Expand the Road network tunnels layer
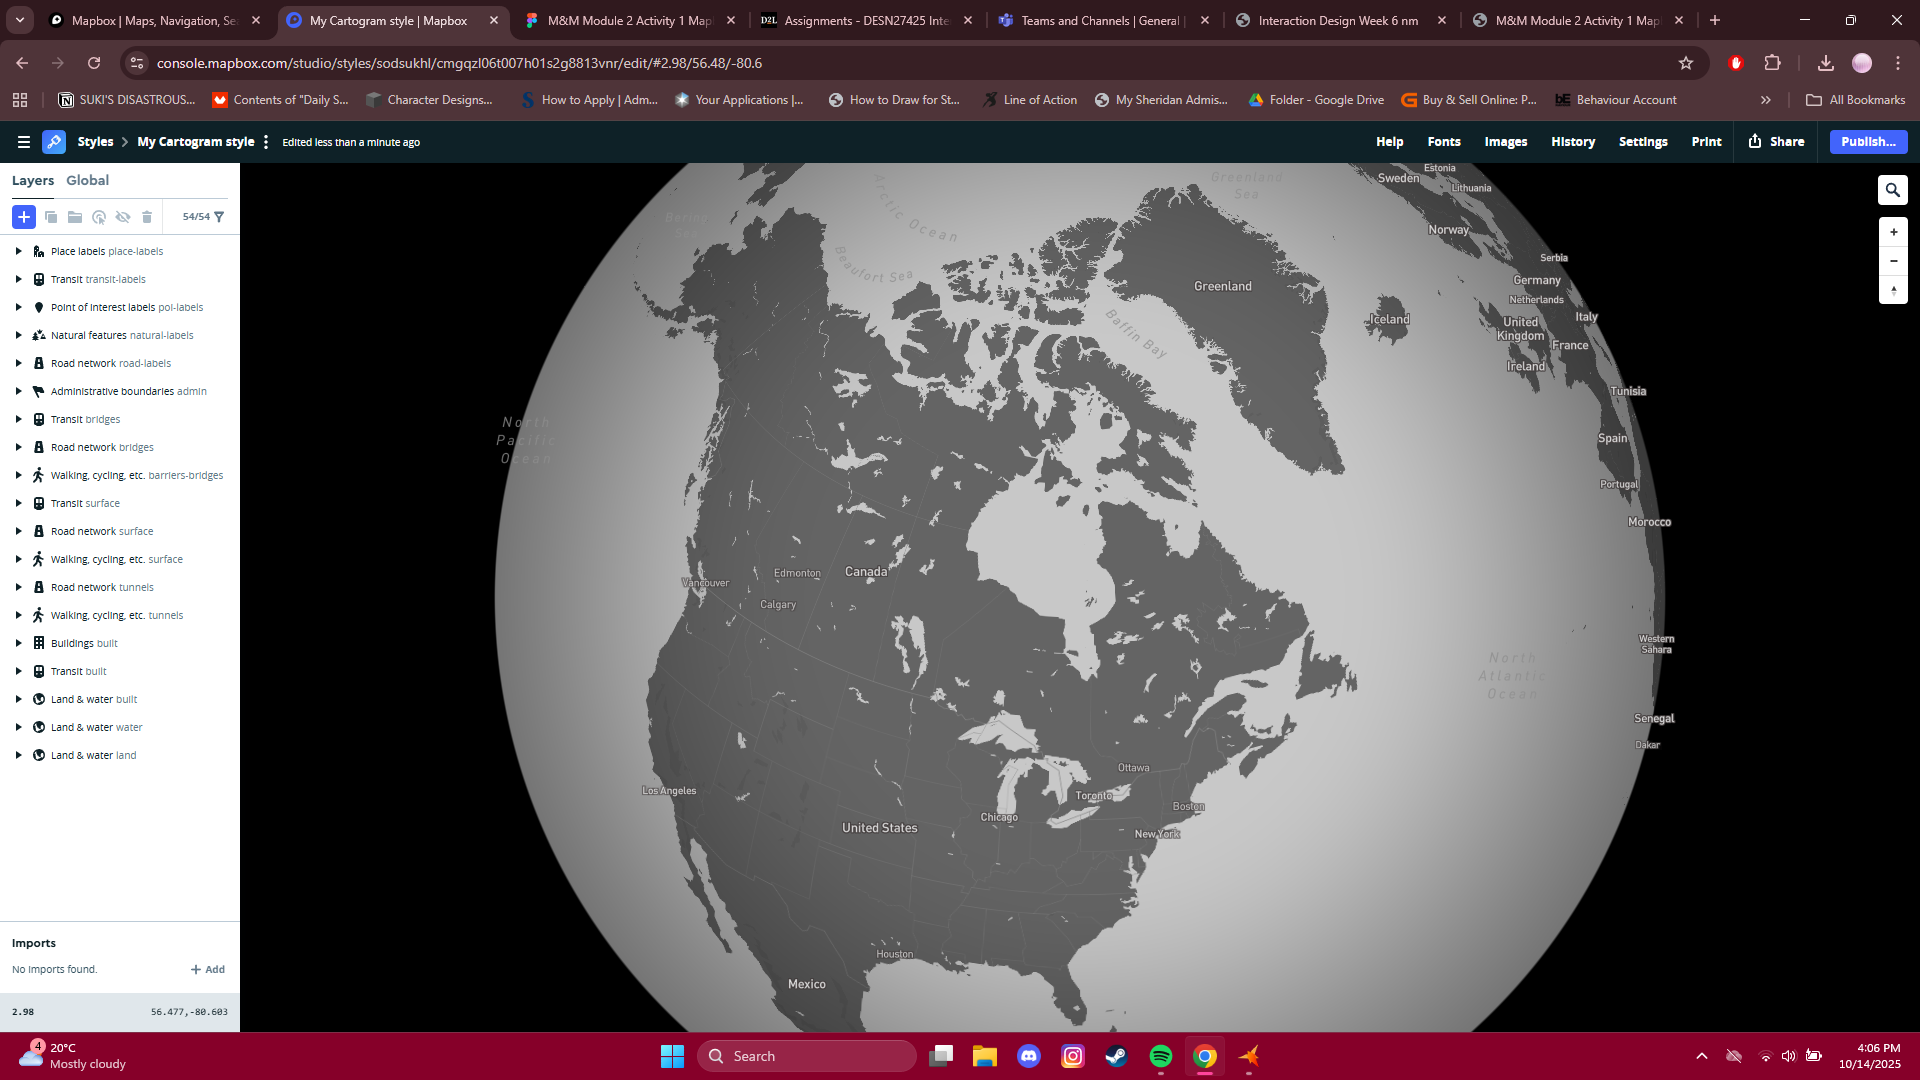1920x1080 pixels. 18,587
